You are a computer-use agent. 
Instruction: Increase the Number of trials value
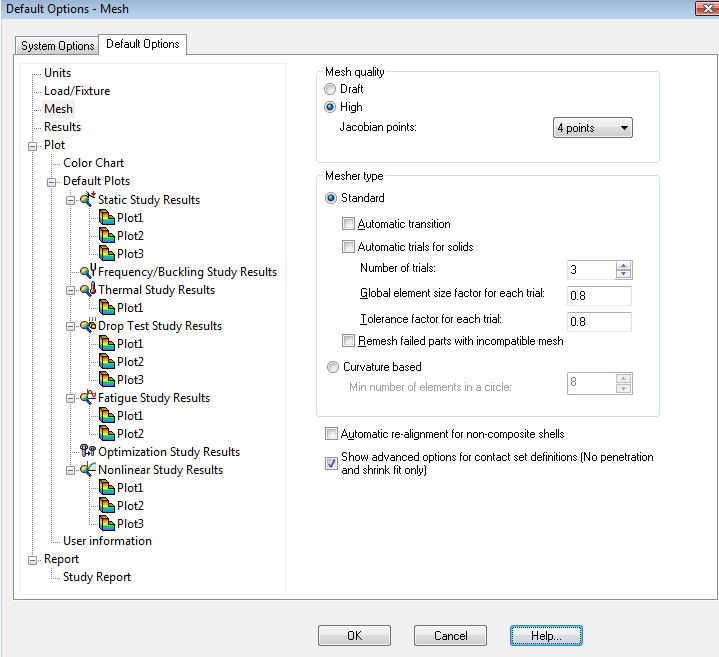(x=623, y=265)
